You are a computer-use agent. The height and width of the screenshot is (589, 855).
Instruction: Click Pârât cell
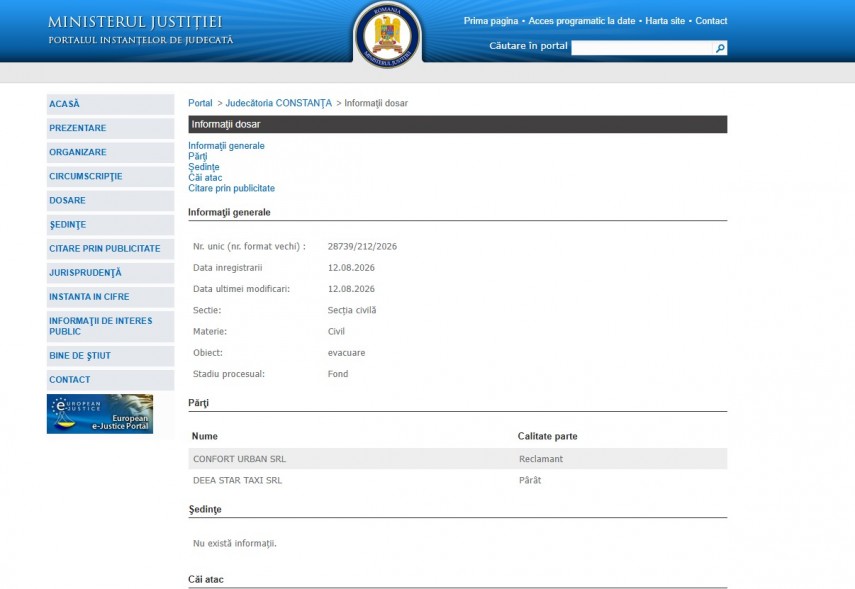pos(530,480)
